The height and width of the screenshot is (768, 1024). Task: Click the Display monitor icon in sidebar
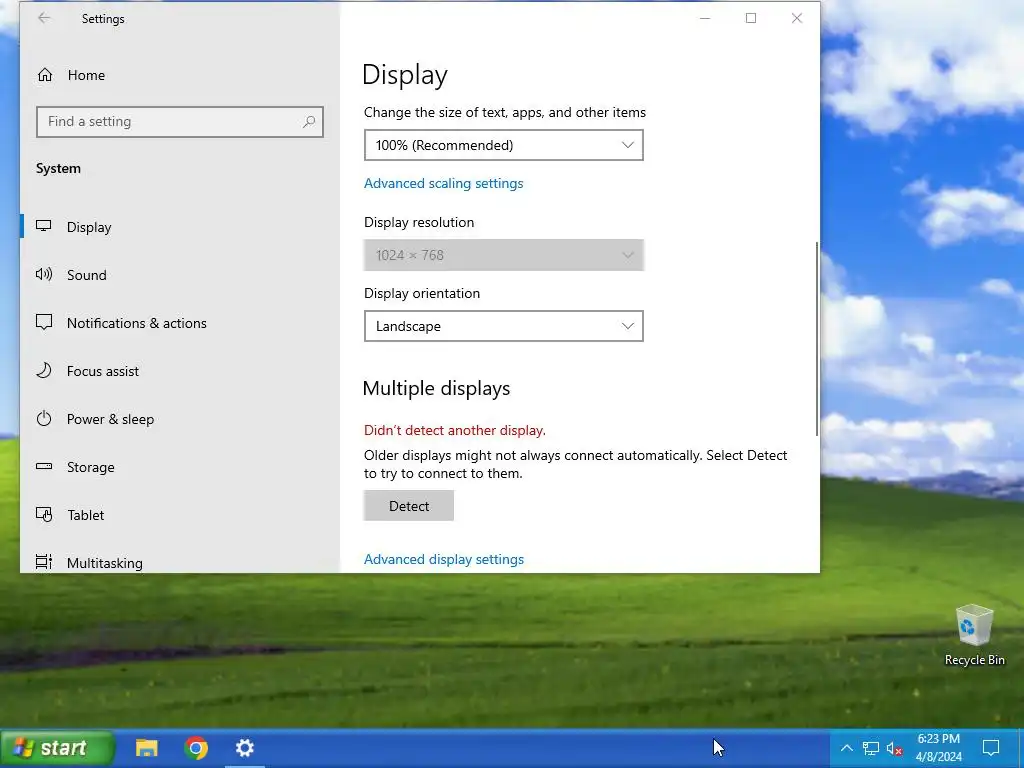point(44,226)
